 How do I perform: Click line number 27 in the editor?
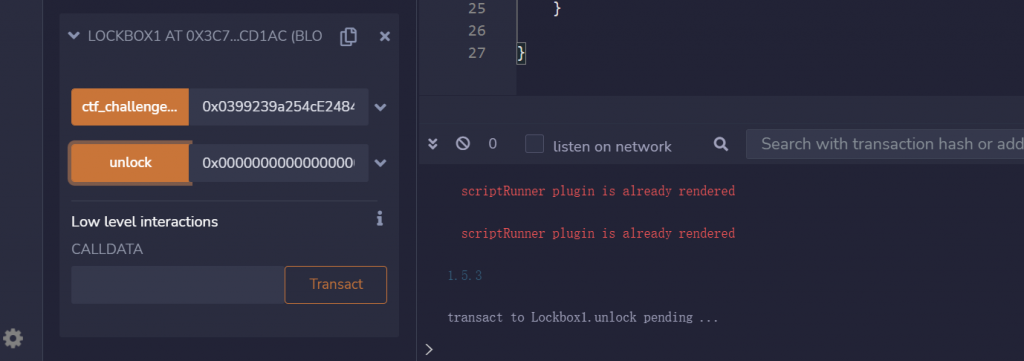point(477,53)
